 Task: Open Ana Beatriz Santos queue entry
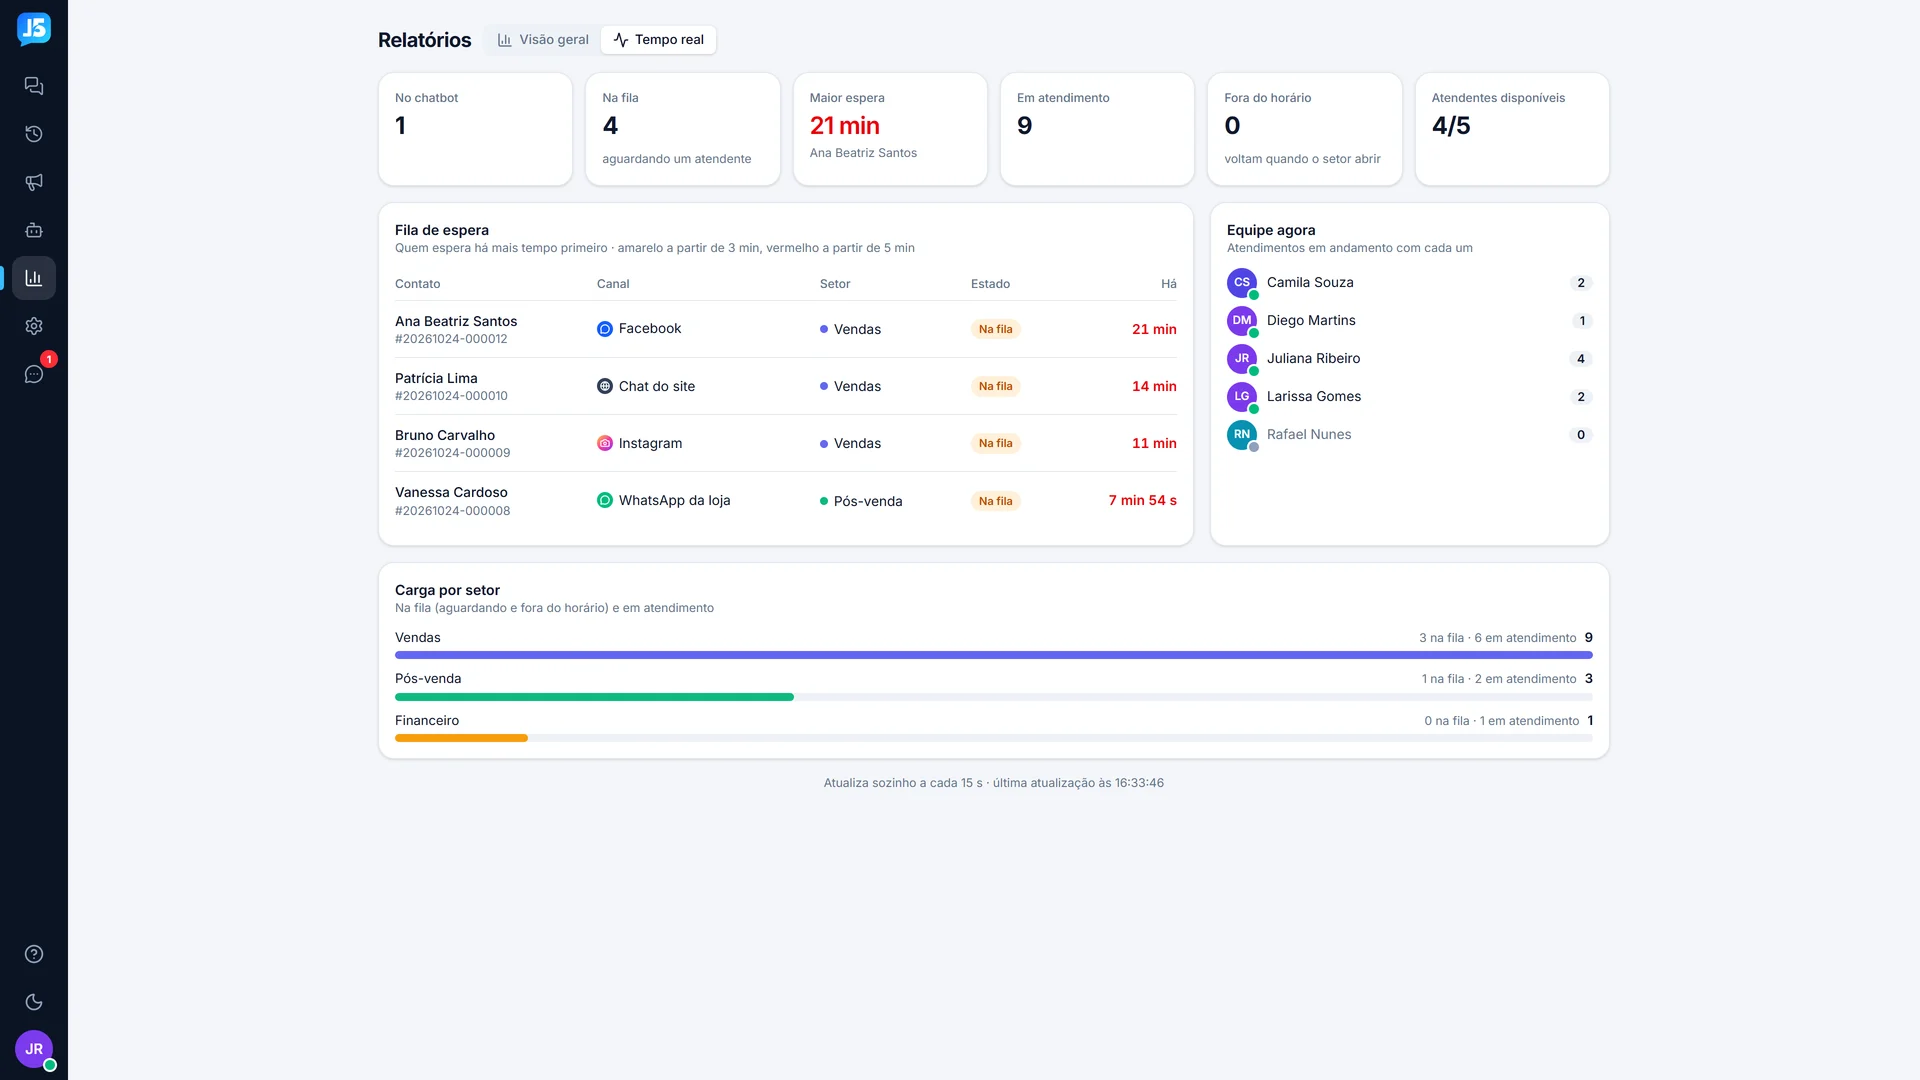(x=786, y=329)
